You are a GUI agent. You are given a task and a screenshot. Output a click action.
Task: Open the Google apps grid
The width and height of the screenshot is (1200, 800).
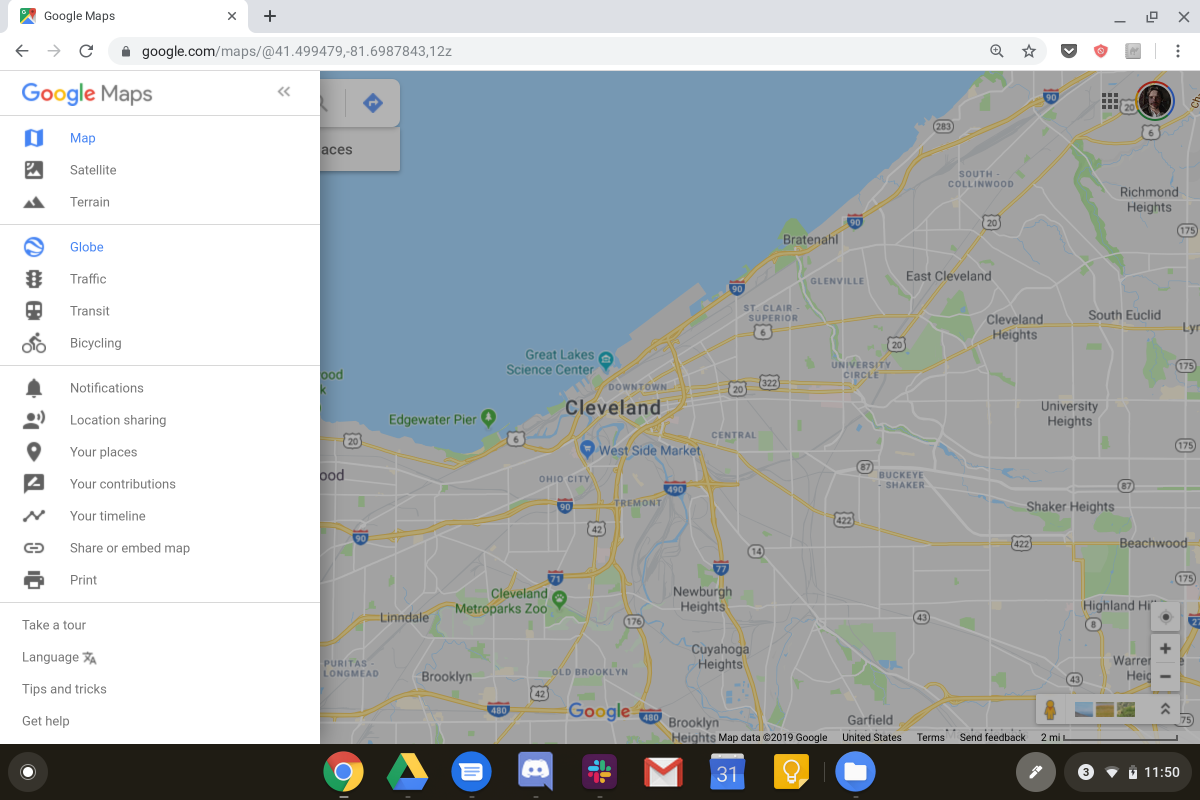1110,101
